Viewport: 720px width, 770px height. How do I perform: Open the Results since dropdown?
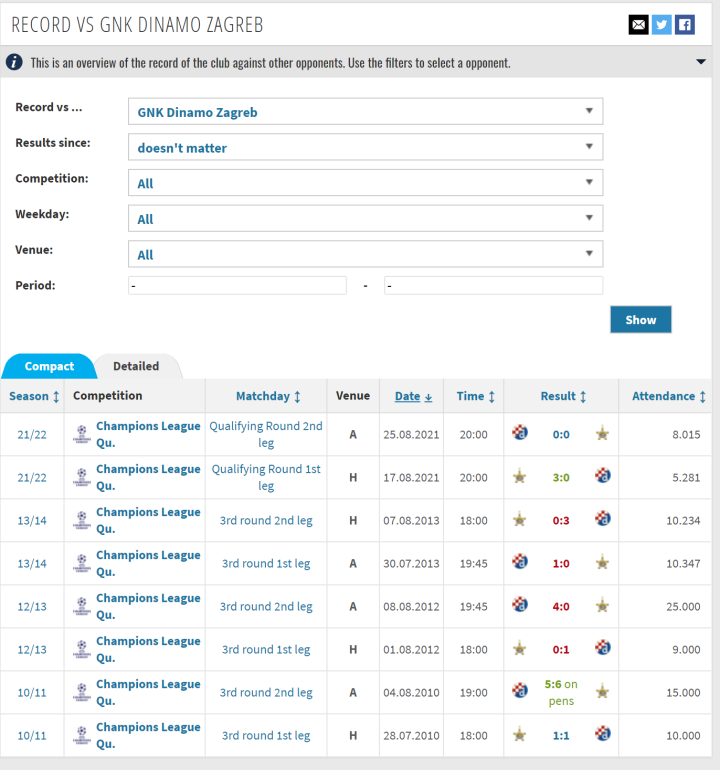[365, 148]
